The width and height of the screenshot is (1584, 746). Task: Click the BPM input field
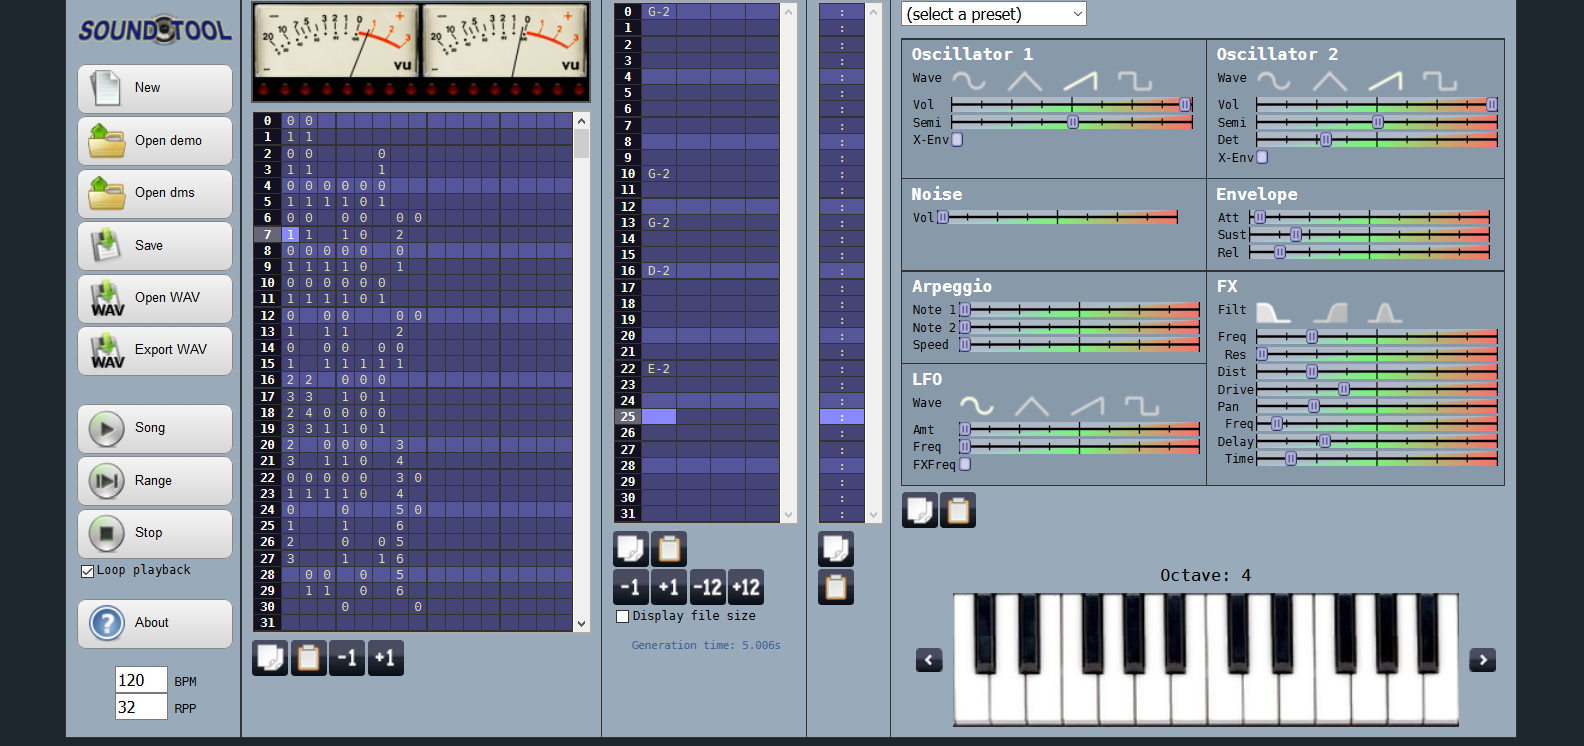coord(141,680)
